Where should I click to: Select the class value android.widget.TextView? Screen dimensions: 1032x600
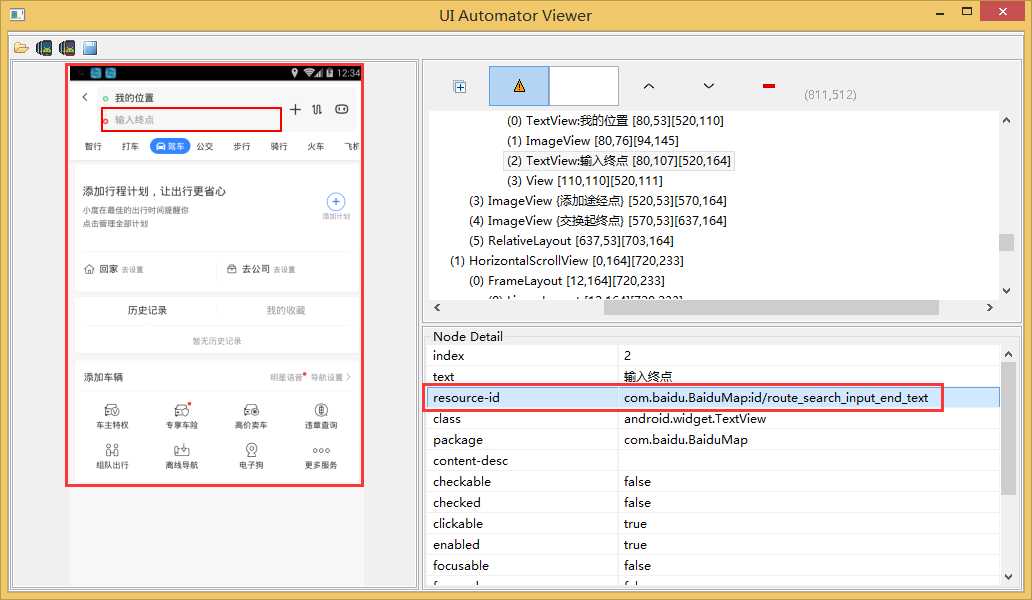coord(694,418)
